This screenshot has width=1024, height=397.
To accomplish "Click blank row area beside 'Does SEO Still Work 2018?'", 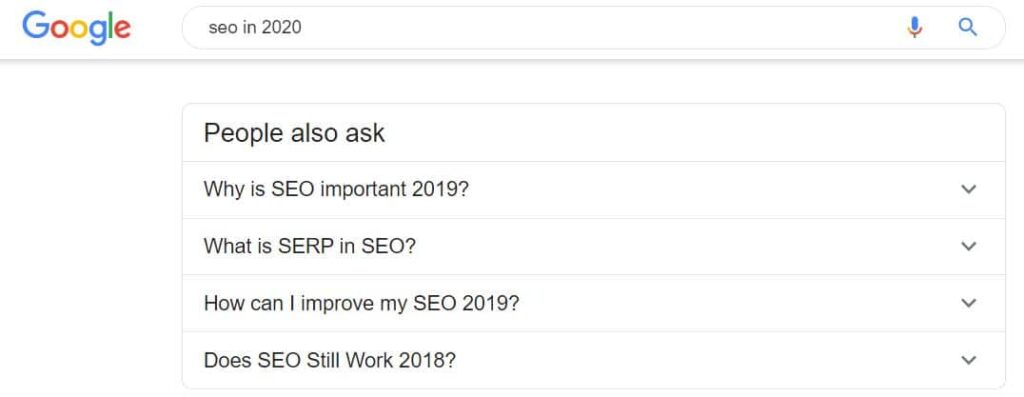I will point(705,360).
